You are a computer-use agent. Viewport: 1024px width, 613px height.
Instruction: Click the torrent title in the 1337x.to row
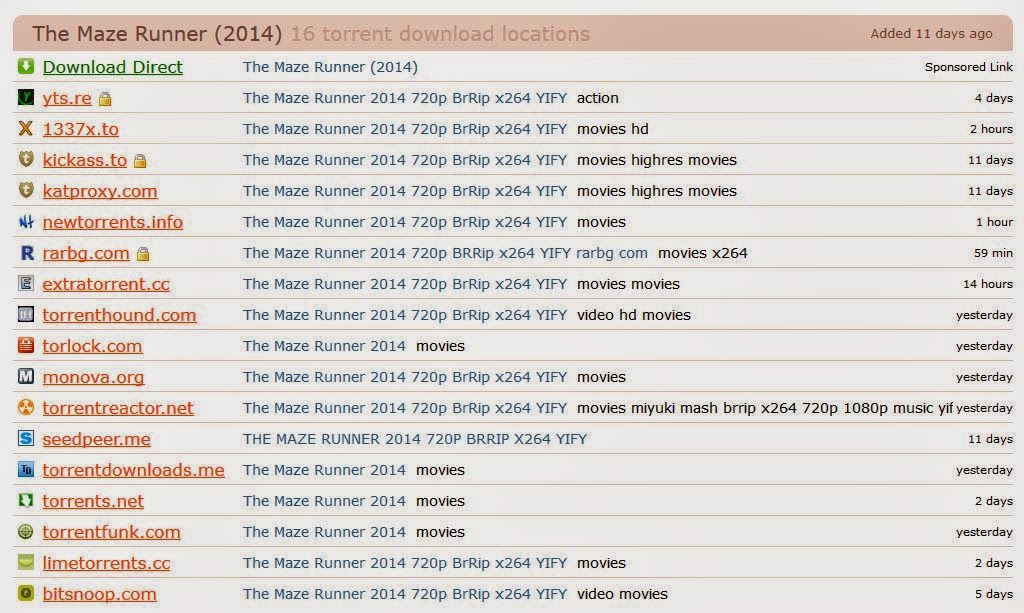405,129
